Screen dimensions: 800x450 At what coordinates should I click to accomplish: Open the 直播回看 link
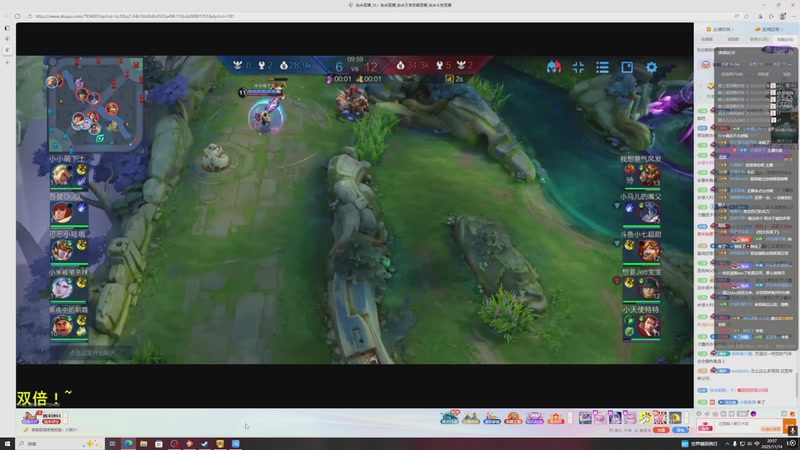coord(768,29)
